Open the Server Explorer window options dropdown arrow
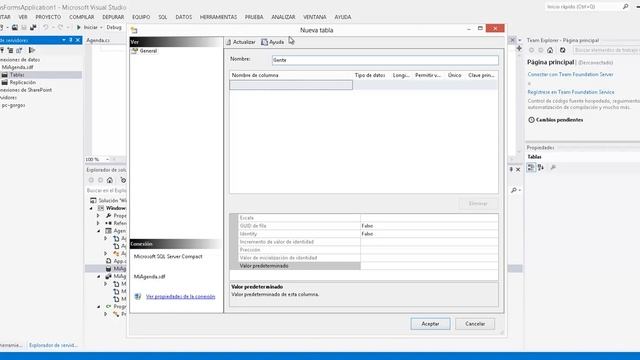Viewport: 640px width, 360px height. click(64, 40)
